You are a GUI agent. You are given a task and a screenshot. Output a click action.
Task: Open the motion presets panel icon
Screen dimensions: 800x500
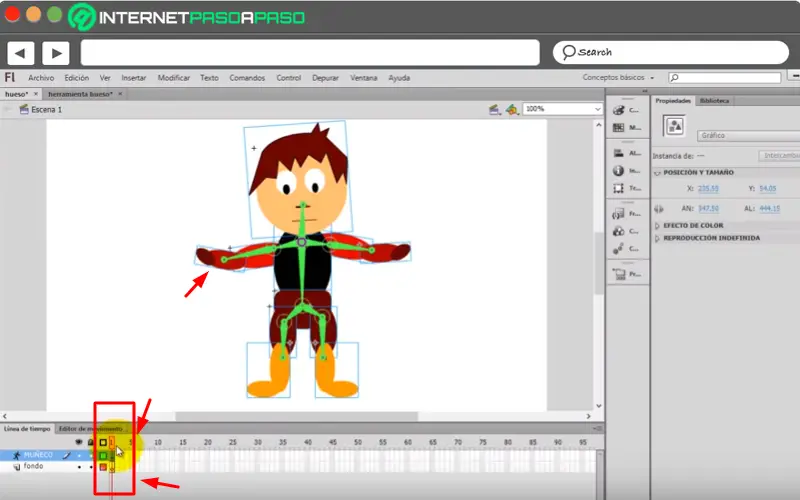click(x=618, y=248)
